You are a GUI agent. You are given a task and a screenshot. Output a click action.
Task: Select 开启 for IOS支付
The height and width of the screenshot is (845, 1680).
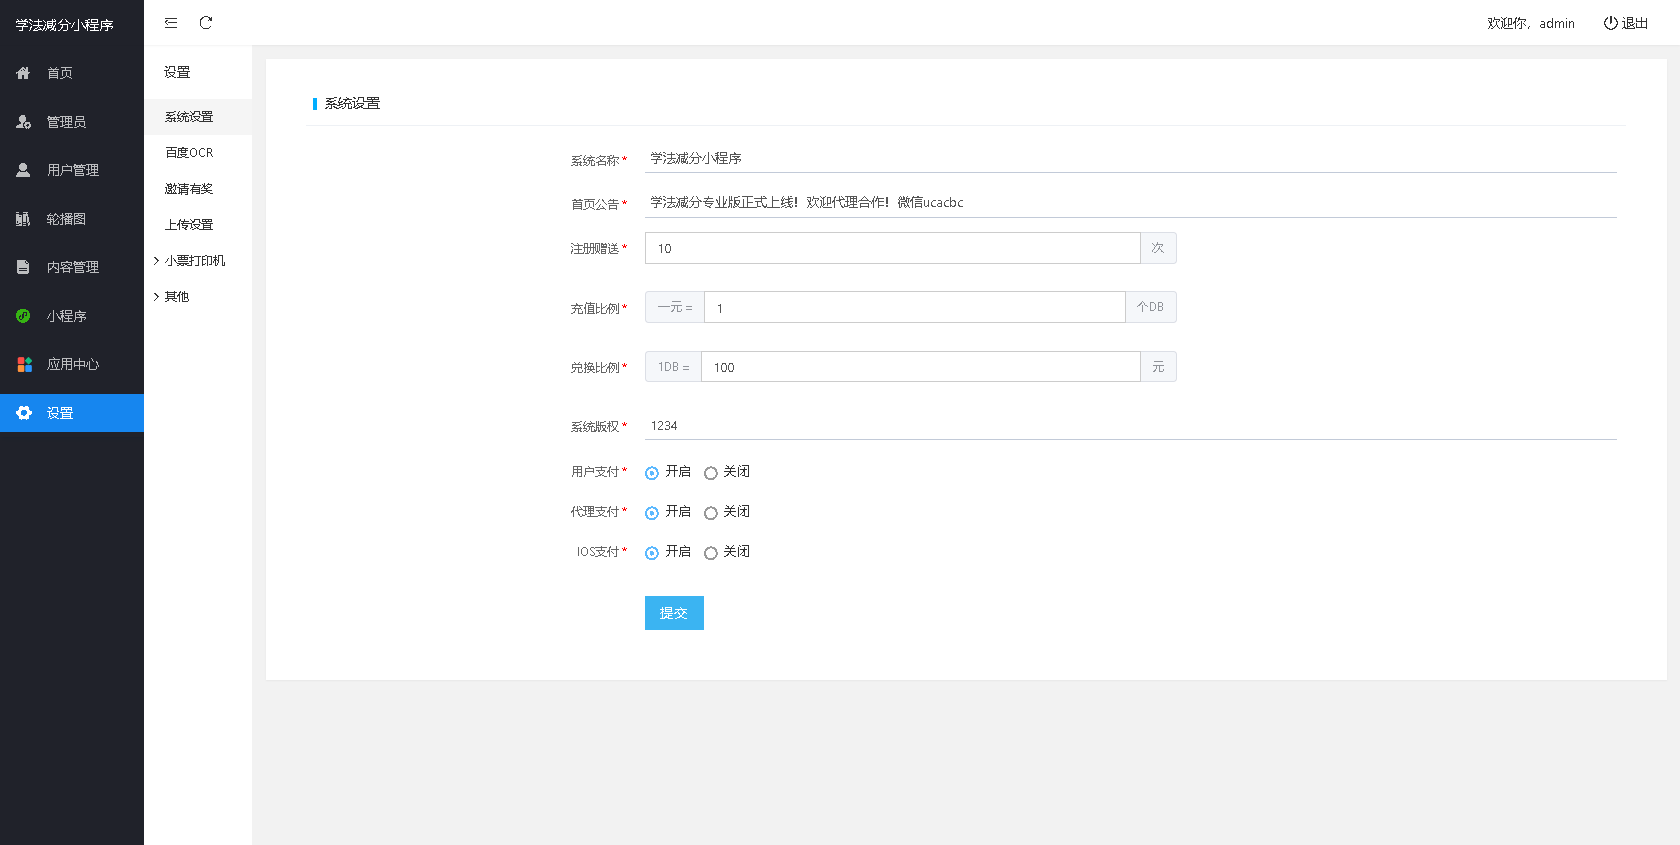[x=652, y=553]
